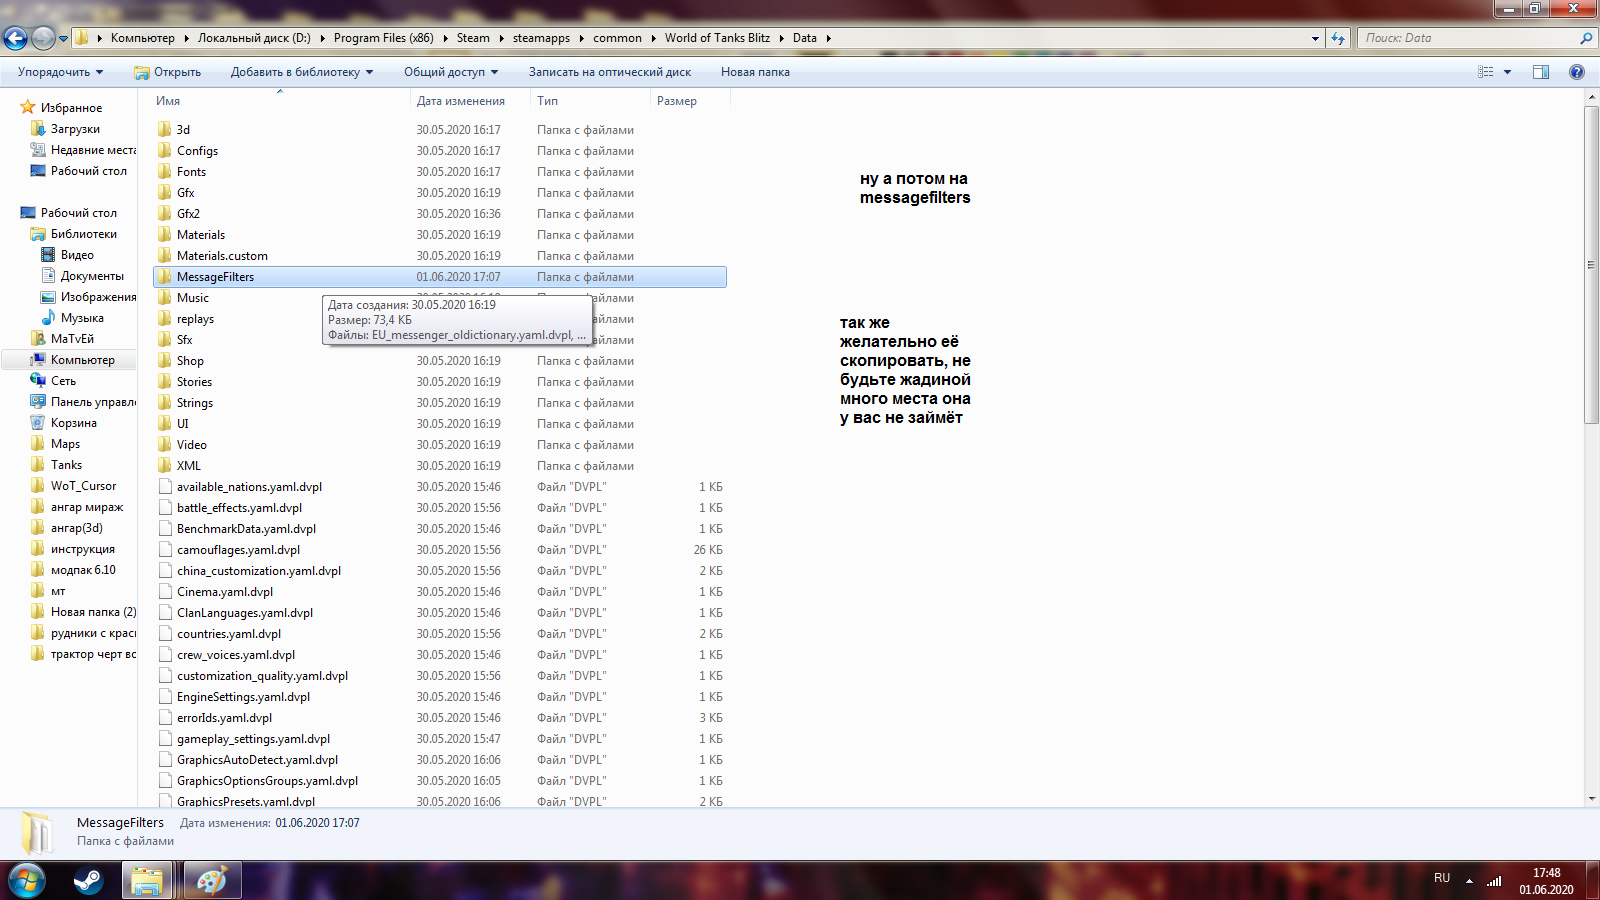Select the replays folder row
The height and width of the screenshot is (900, 1600).
click(440, 319)
